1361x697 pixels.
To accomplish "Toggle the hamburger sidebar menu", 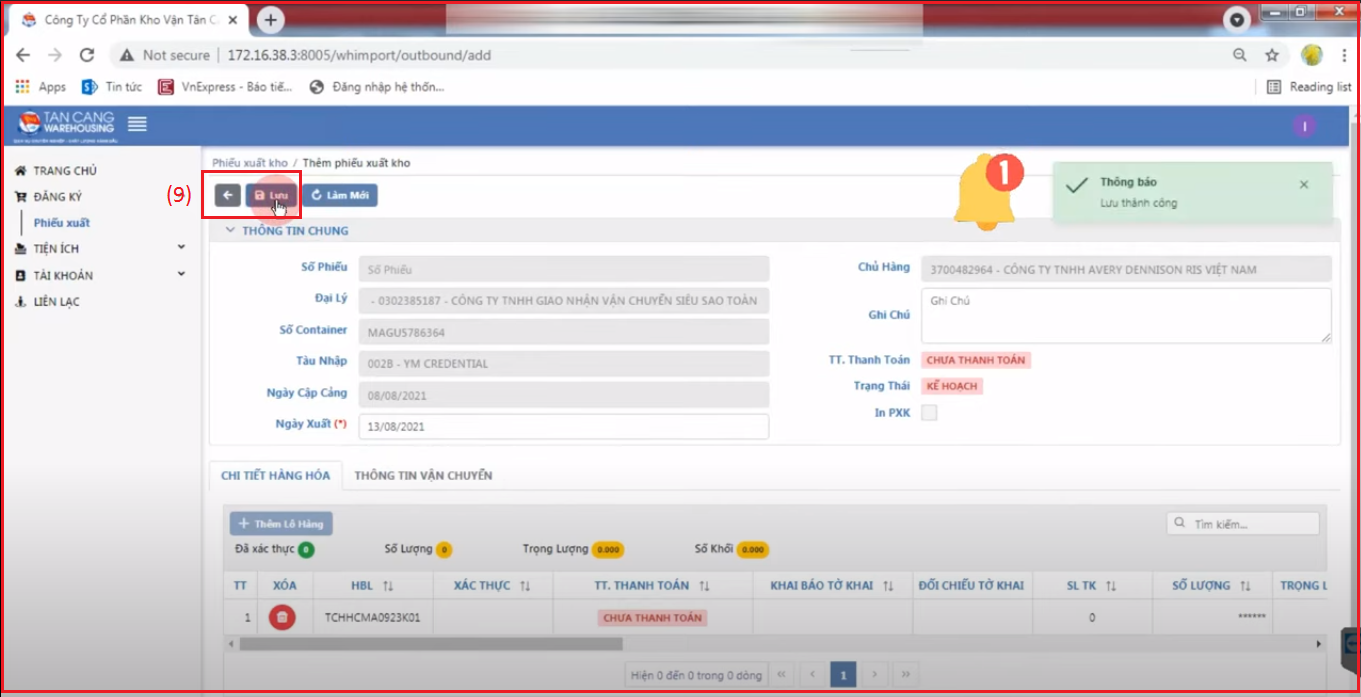I will tap(137, 124).
